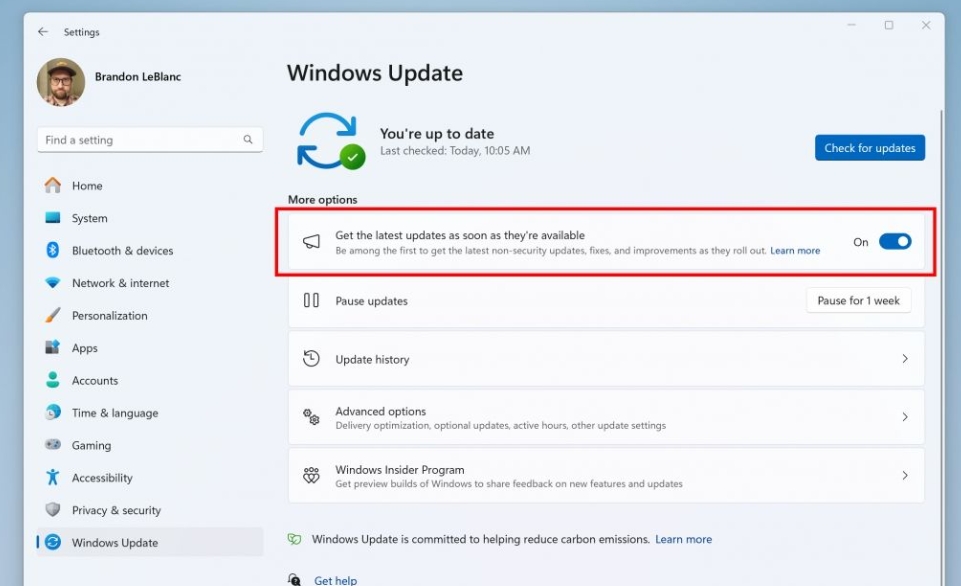
Task: Go to System settings
Action: click(x=150, y=218)
